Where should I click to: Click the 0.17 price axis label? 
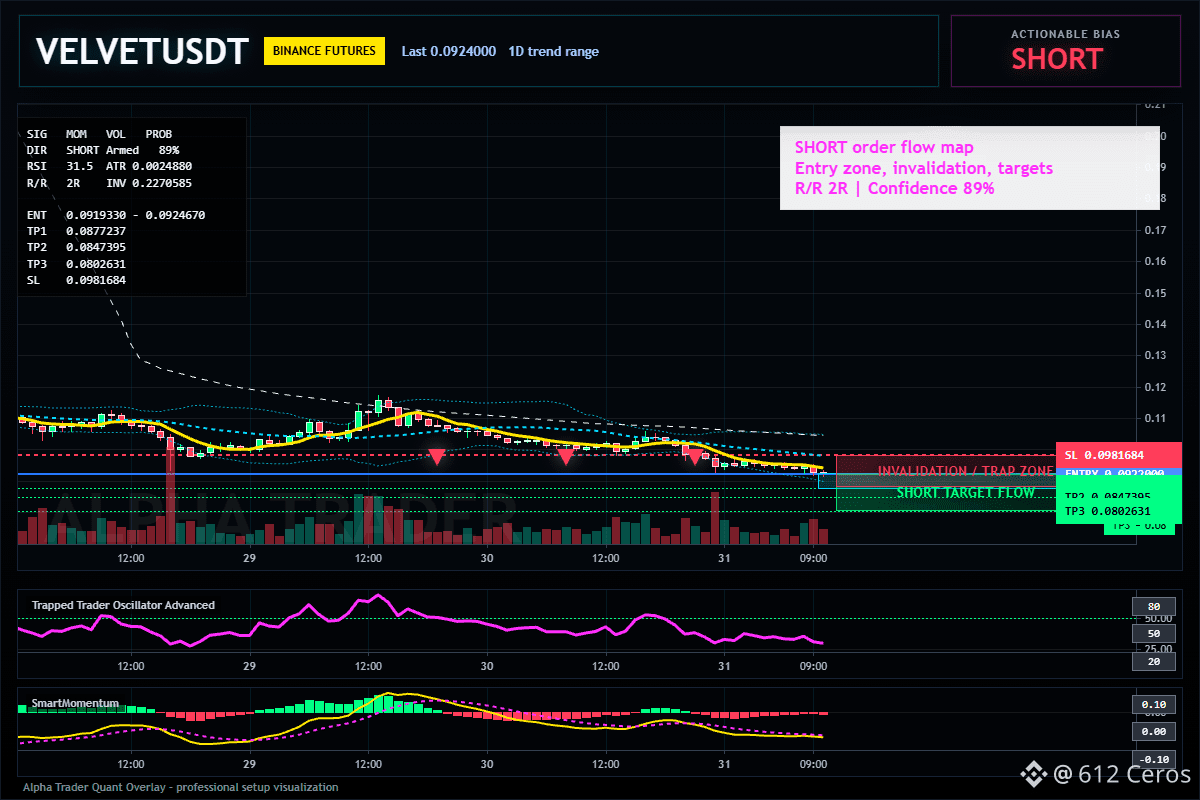click(x=1156, y=230)
